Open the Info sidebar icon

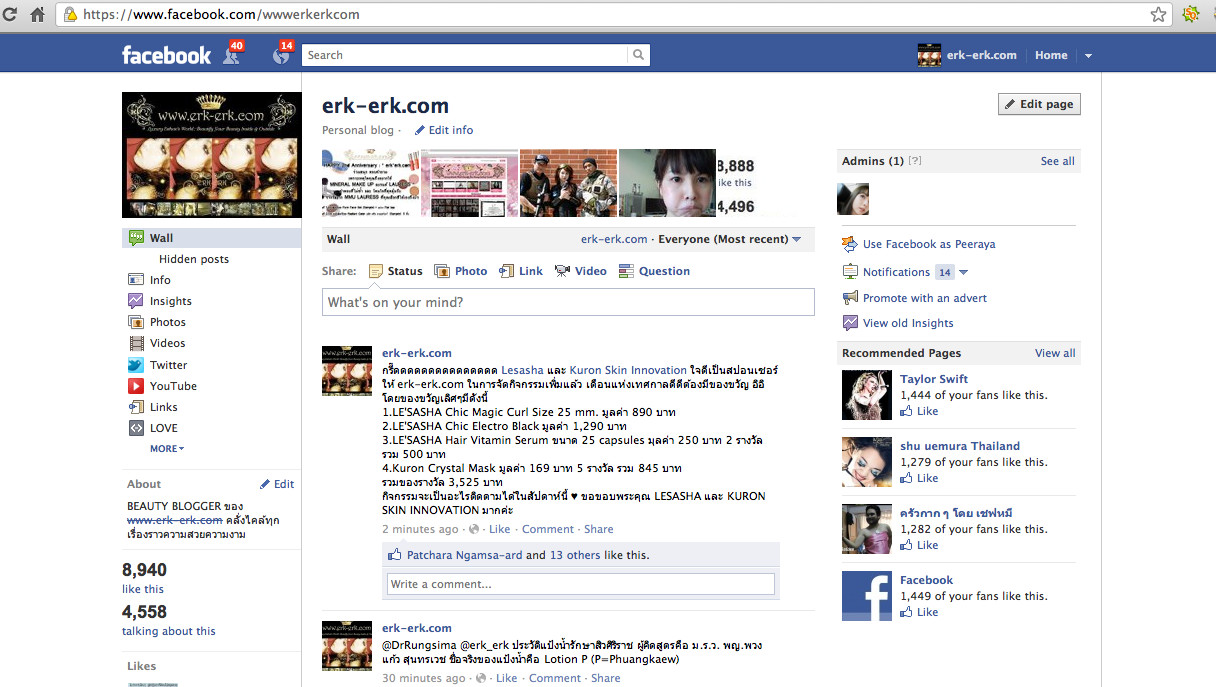[x=136, y=280]
